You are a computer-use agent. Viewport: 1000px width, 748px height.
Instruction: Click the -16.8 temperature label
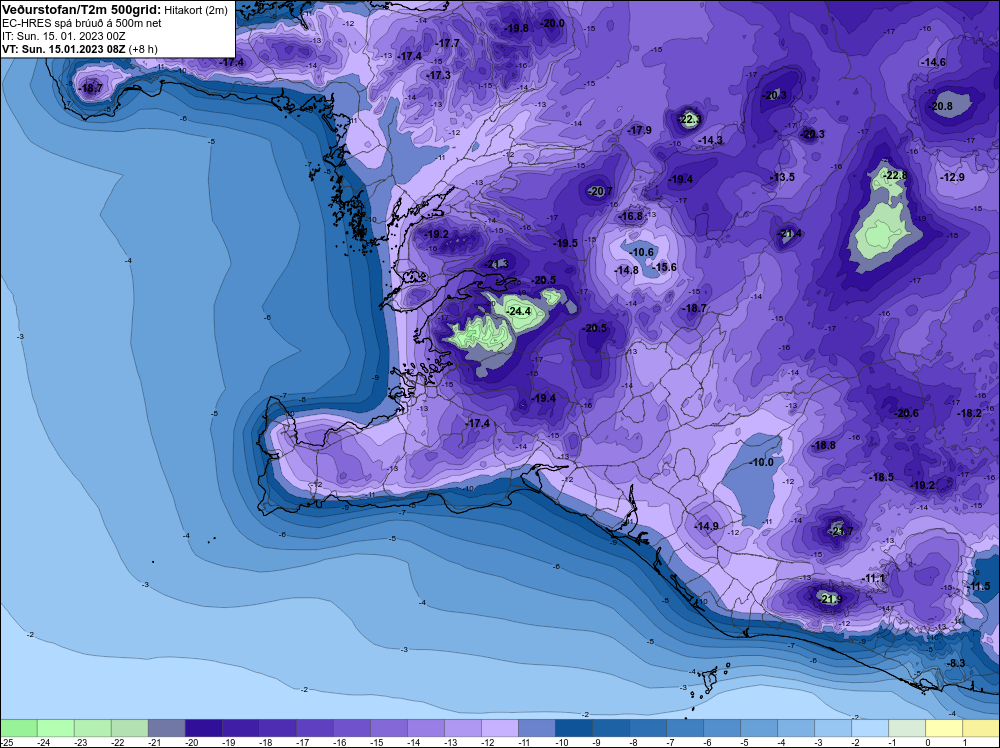631,216
